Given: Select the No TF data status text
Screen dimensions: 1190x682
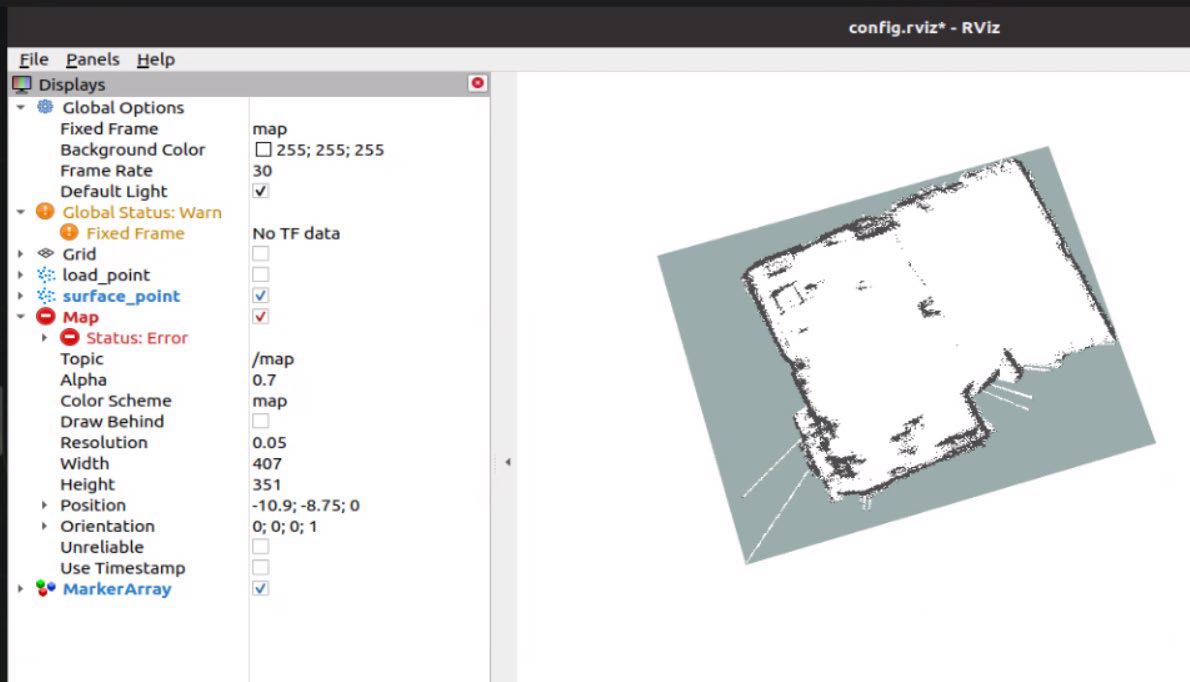Looking at the screenshot, I should pos(296,233).
